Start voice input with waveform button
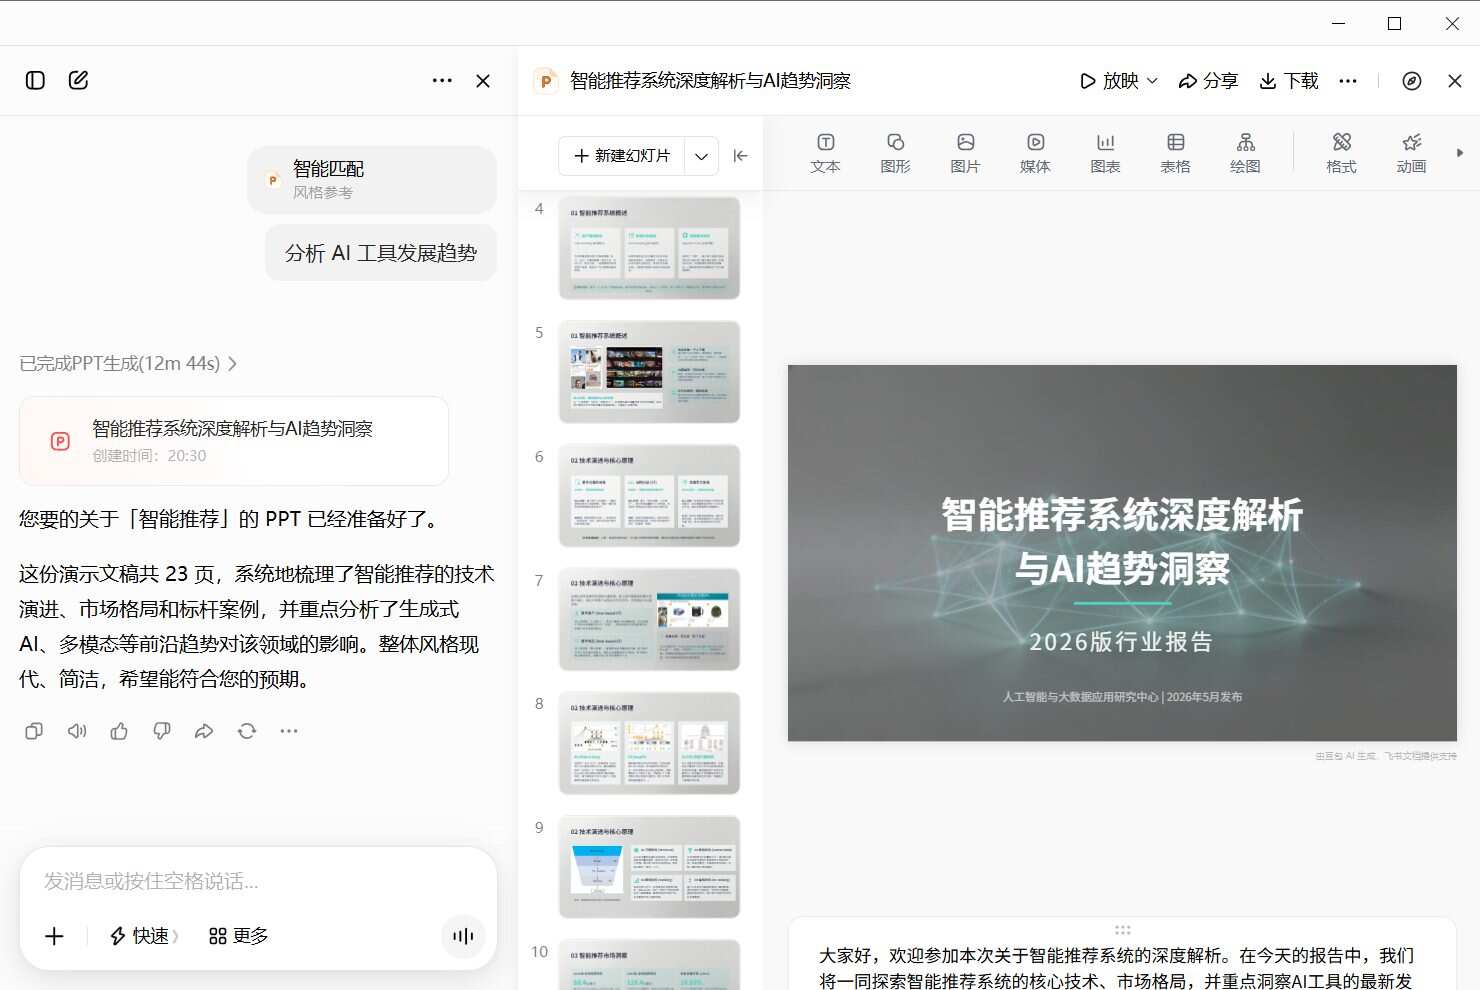 pyautogui.click(x=463, y=936)
